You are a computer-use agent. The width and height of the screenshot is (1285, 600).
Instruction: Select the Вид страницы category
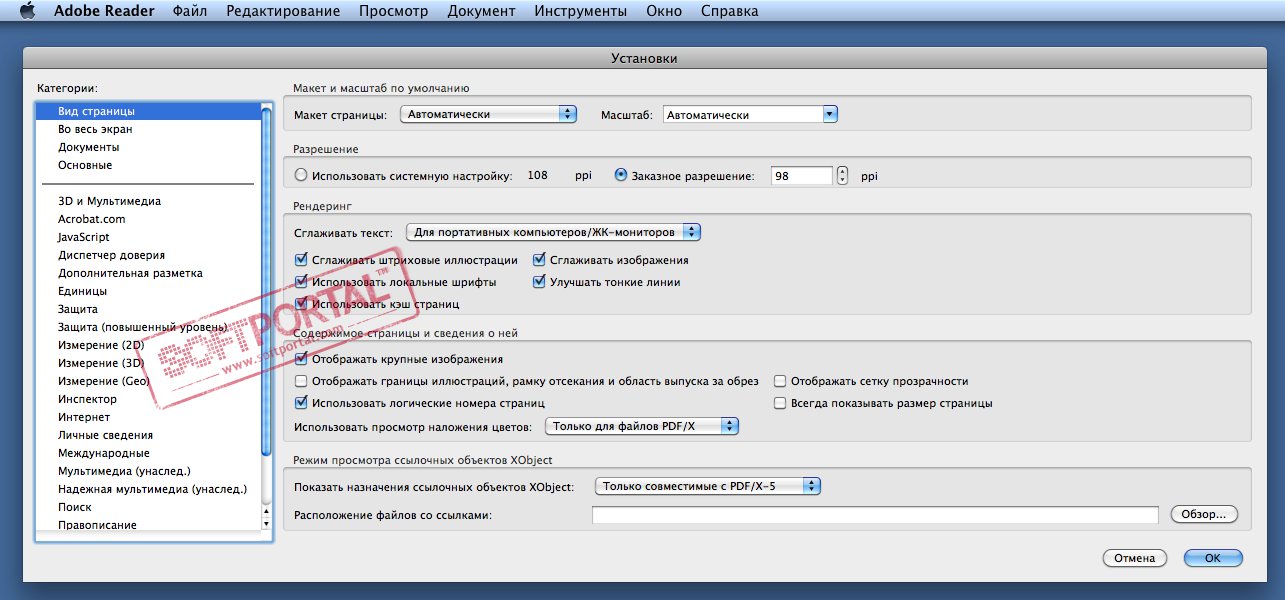(x=148, y=111)
